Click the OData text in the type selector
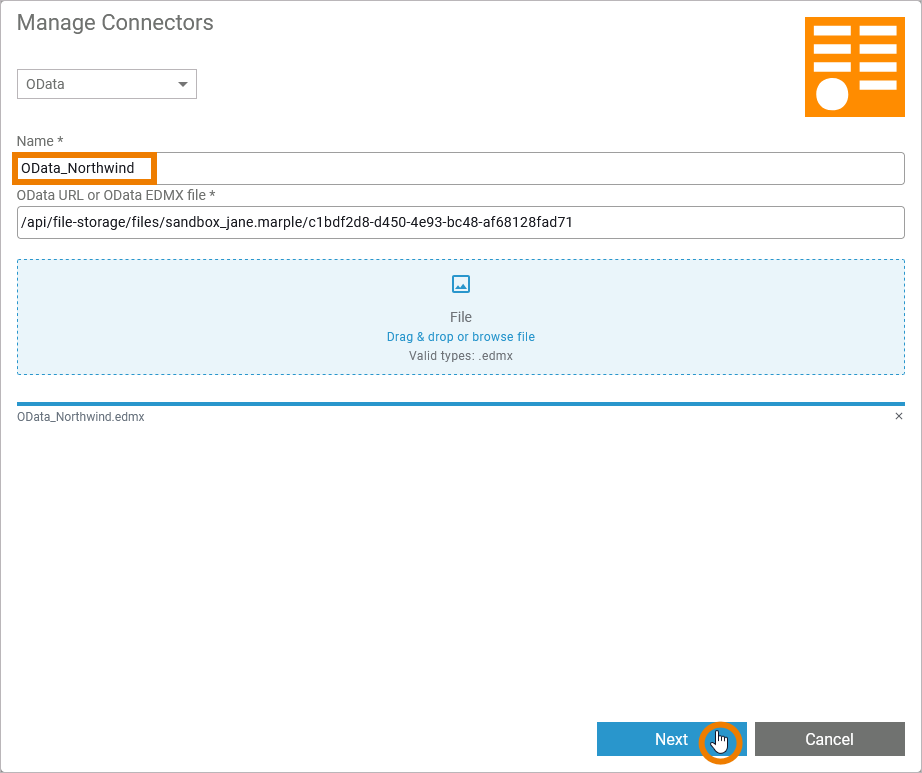Viewport: 922px width, 773px height. click(46, 85)
